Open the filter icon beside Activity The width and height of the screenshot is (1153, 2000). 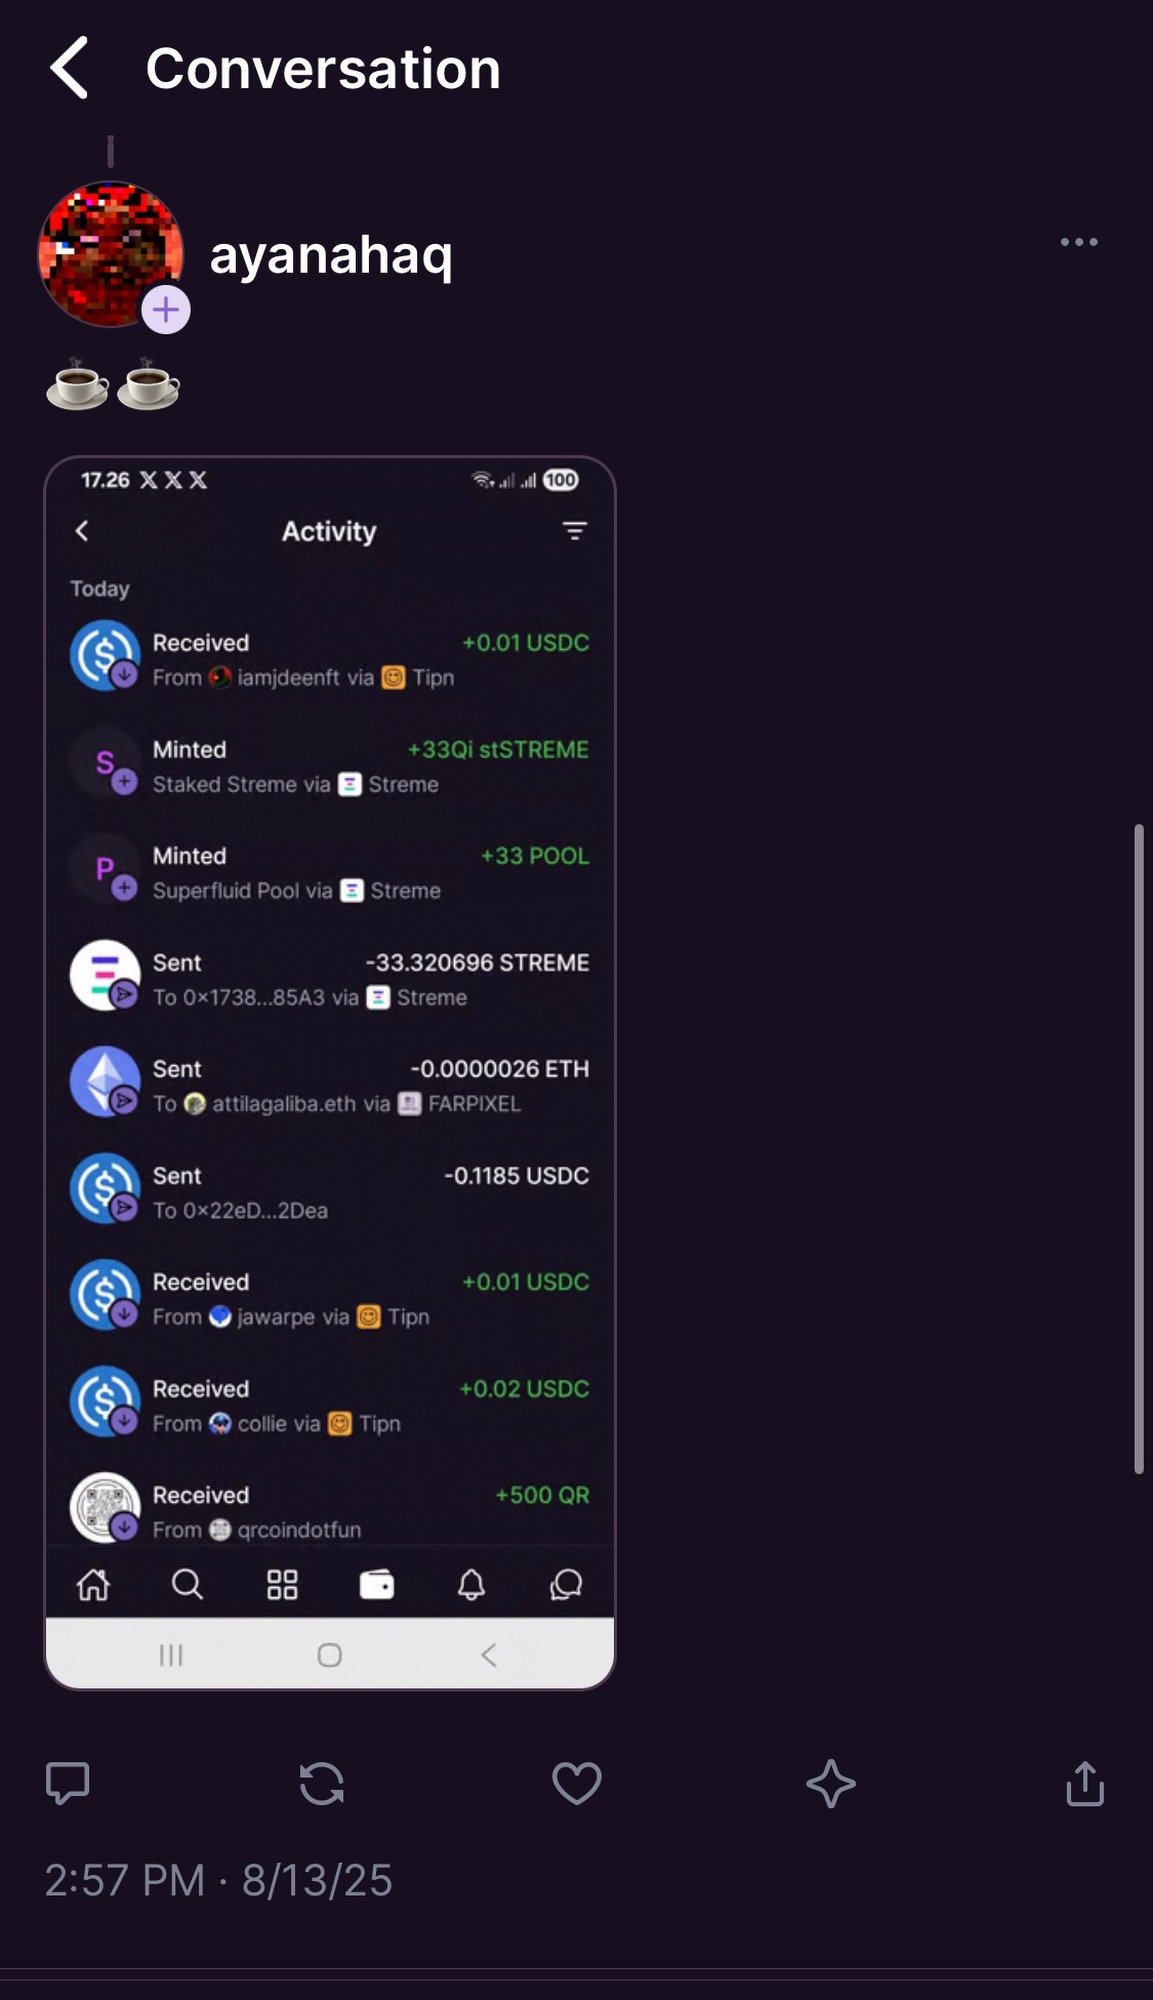[x=574, y=531]
